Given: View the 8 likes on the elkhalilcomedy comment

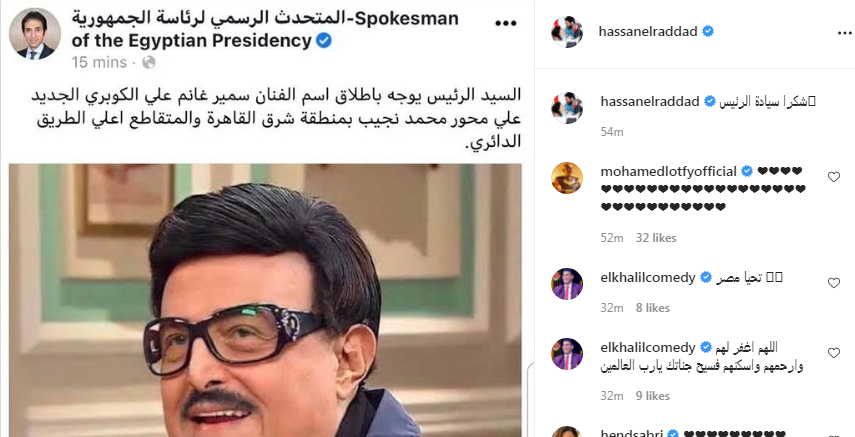Looking at the screenshot, I should [x=653, y=308].
